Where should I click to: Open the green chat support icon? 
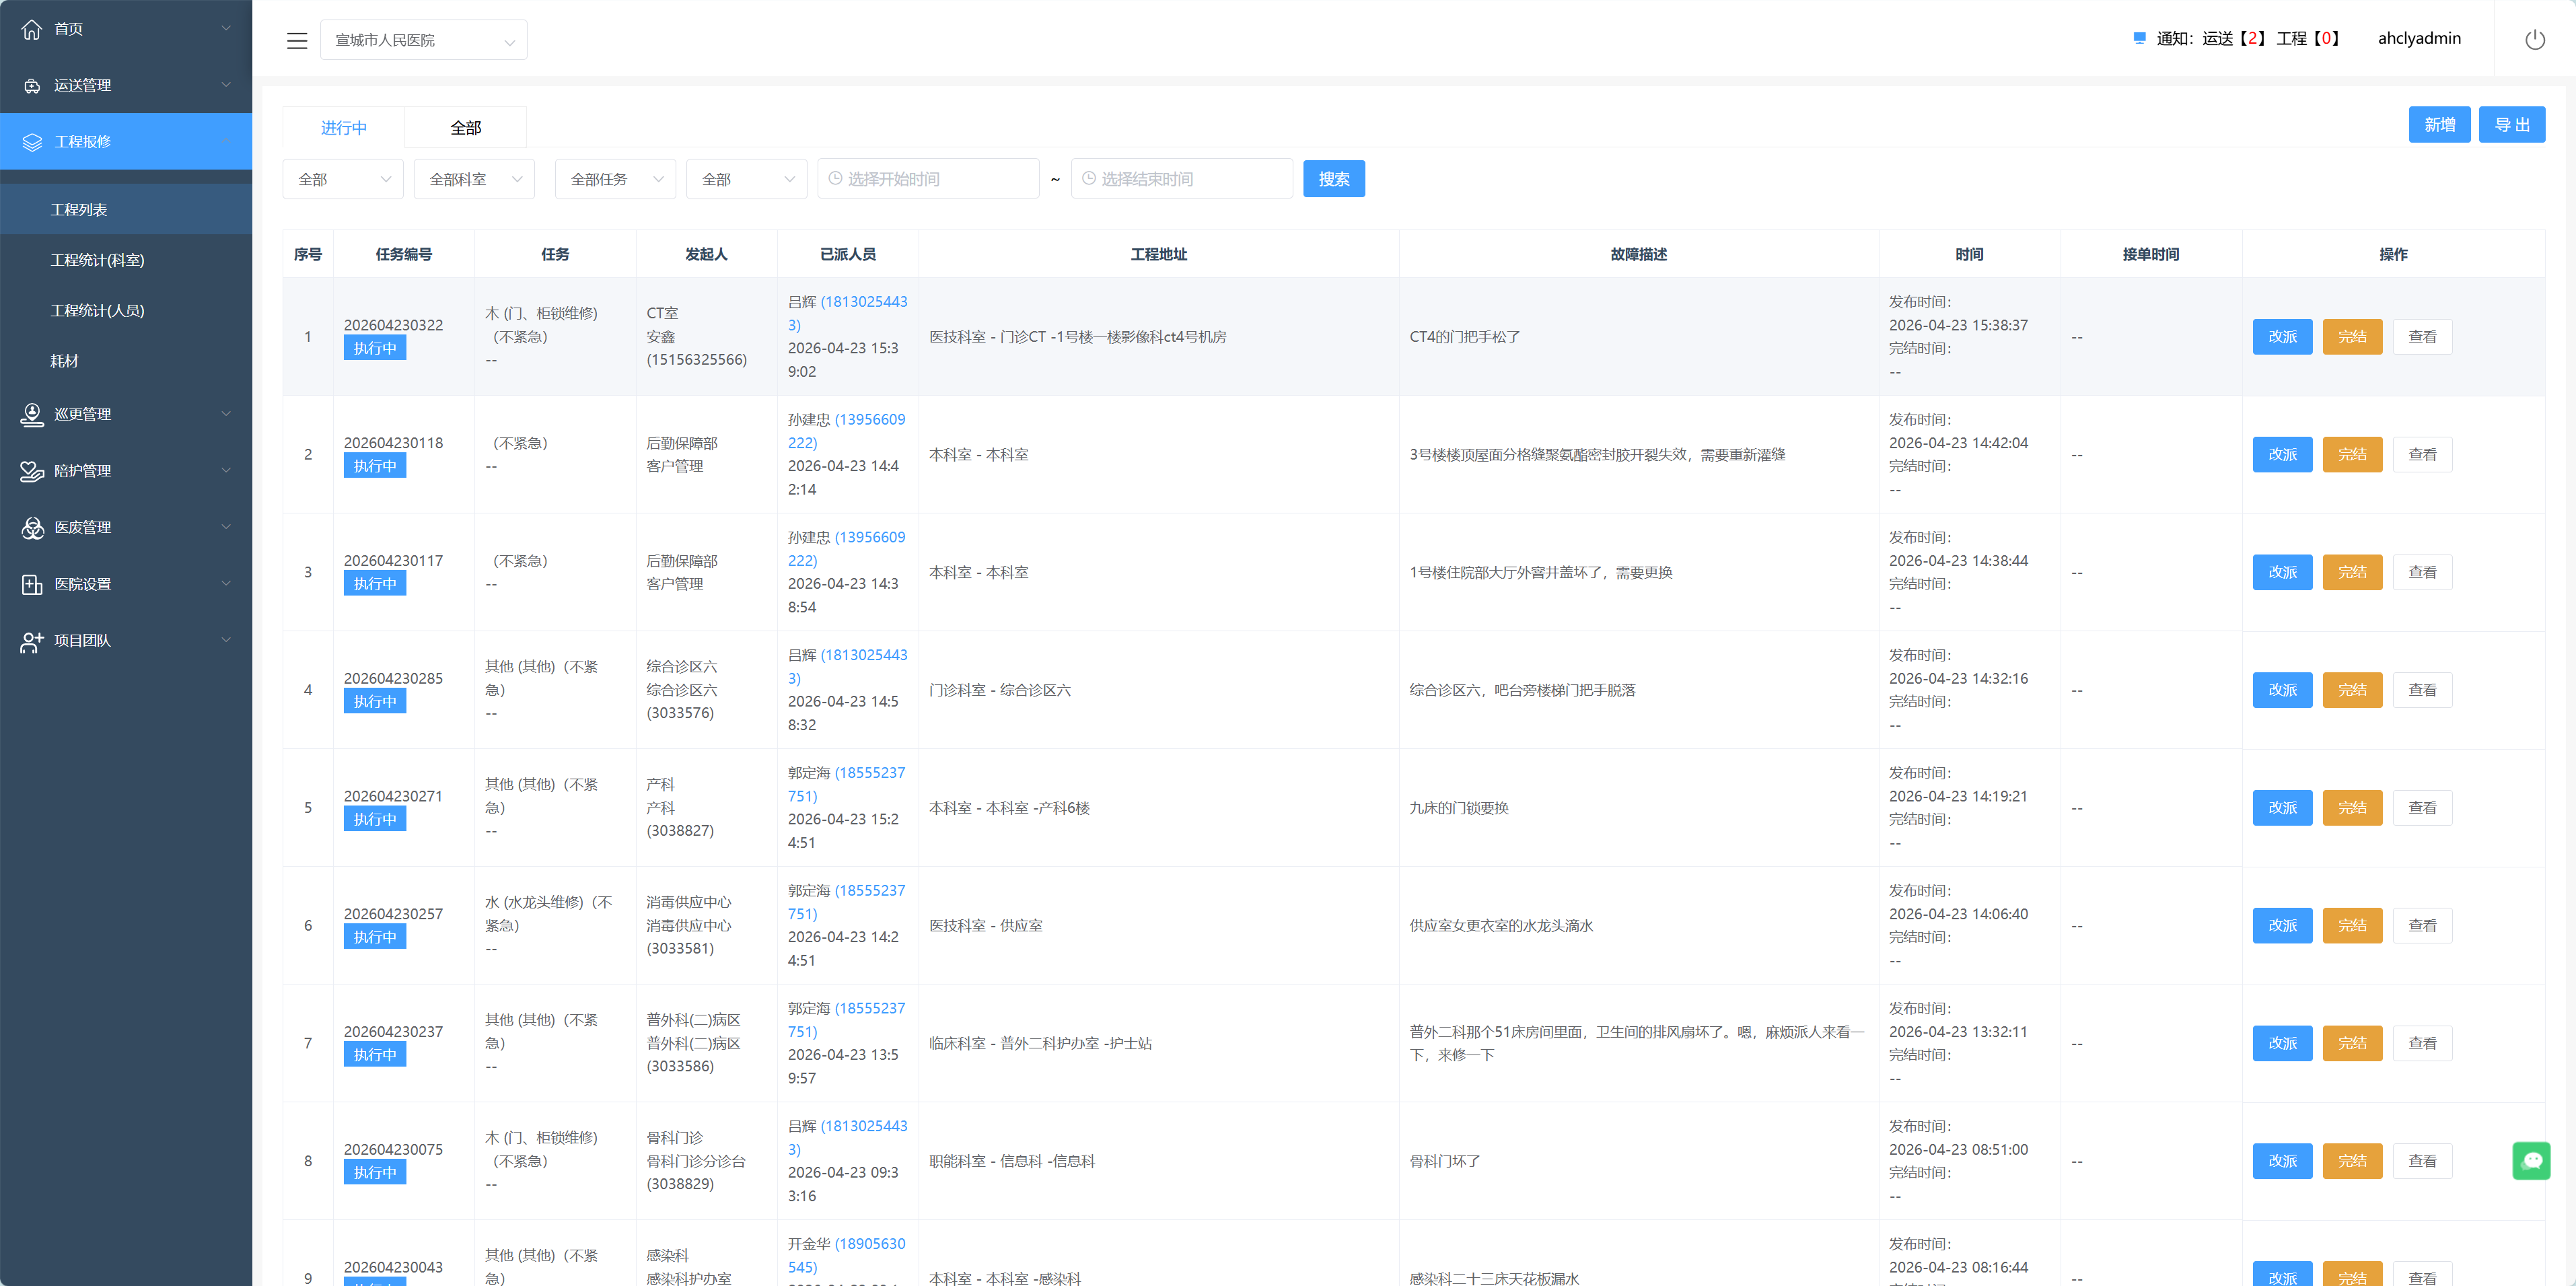2531,1160
